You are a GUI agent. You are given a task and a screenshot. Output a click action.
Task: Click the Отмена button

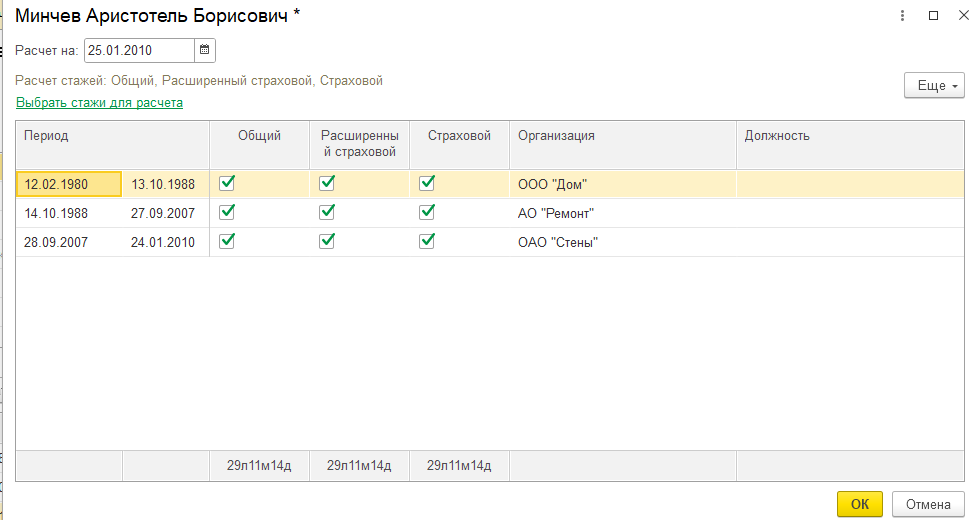click(927, 504)
